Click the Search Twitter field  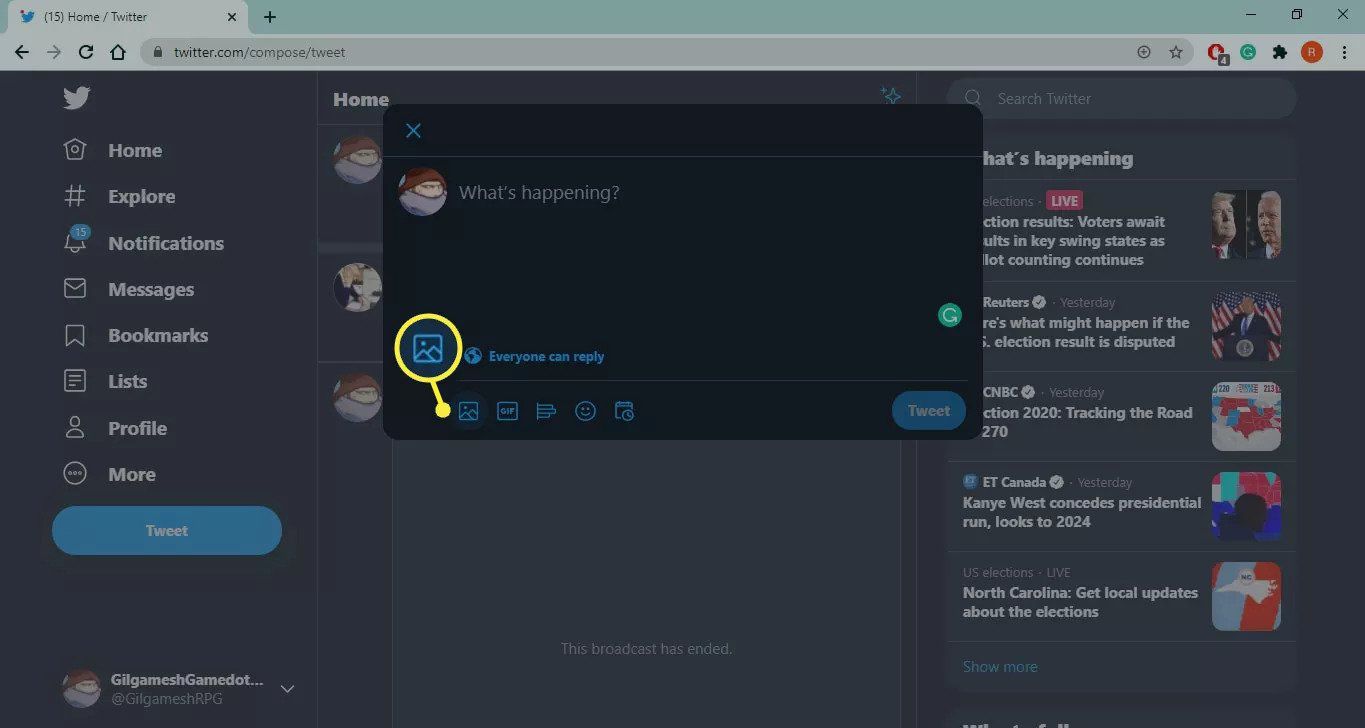pos(1121,98)
